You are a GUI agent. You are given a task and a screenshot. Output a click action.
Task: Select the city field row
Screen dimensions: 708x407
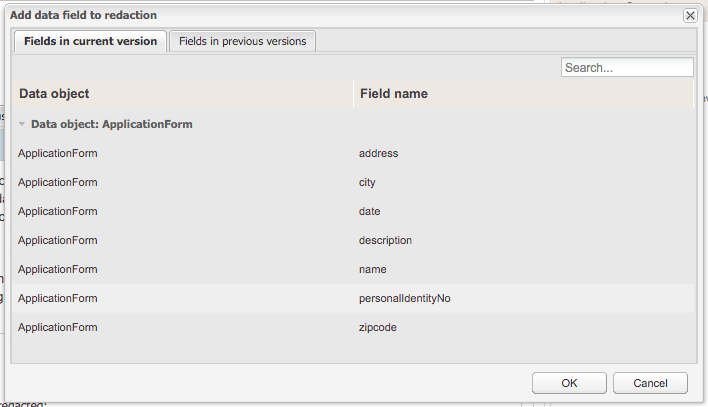(x=367, y=183)
